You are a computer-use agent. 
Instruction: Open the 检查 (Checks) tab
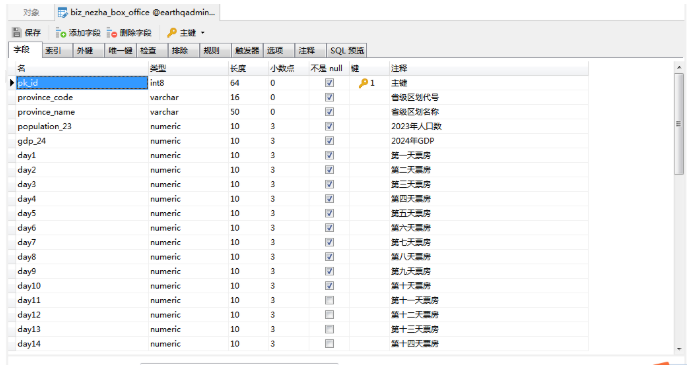[x=152, y=50]
